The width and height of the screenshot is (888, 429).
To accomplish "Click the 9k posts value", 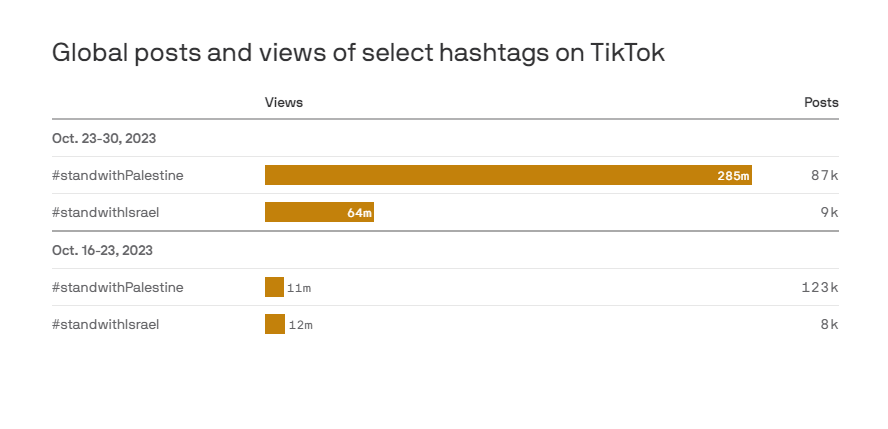I will pyautogui.click(x=829, y=213).
